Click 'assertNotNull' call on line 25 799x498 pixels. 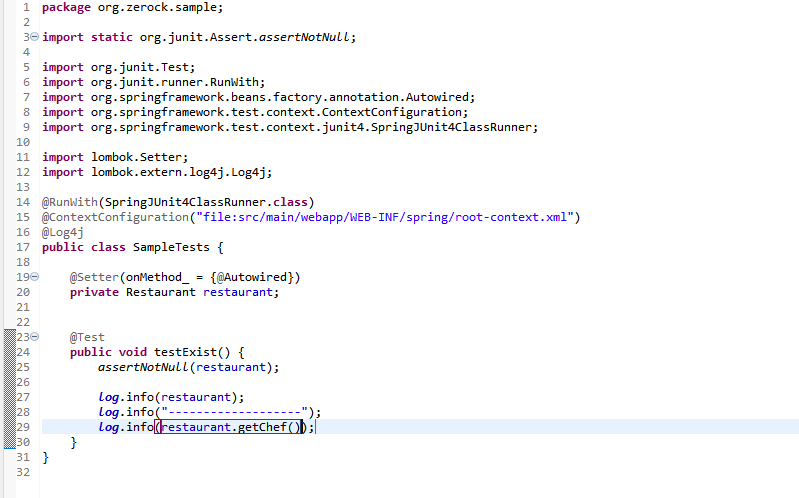(x=143, y=367)
